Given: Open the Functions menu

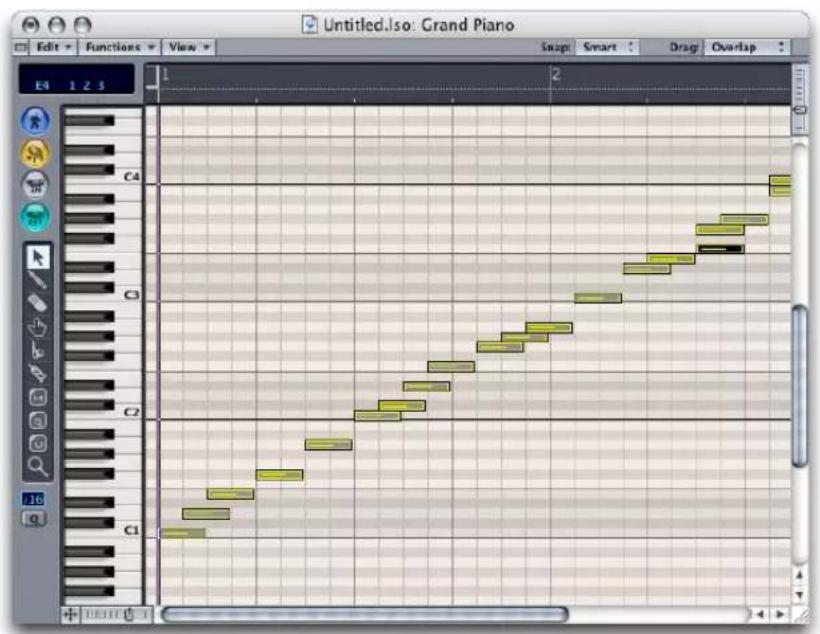Looking at the screenshot, I should tap(120, 47).
